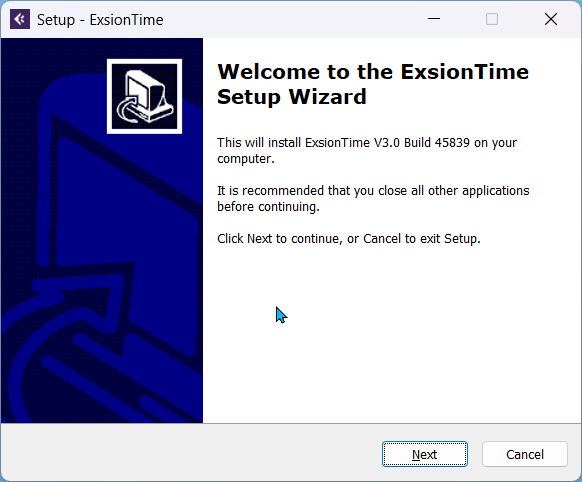Click the "Welcome to the ExsionTime" heading line
Image resolution: width=582 pixels, height=482 pixels.
373,72
